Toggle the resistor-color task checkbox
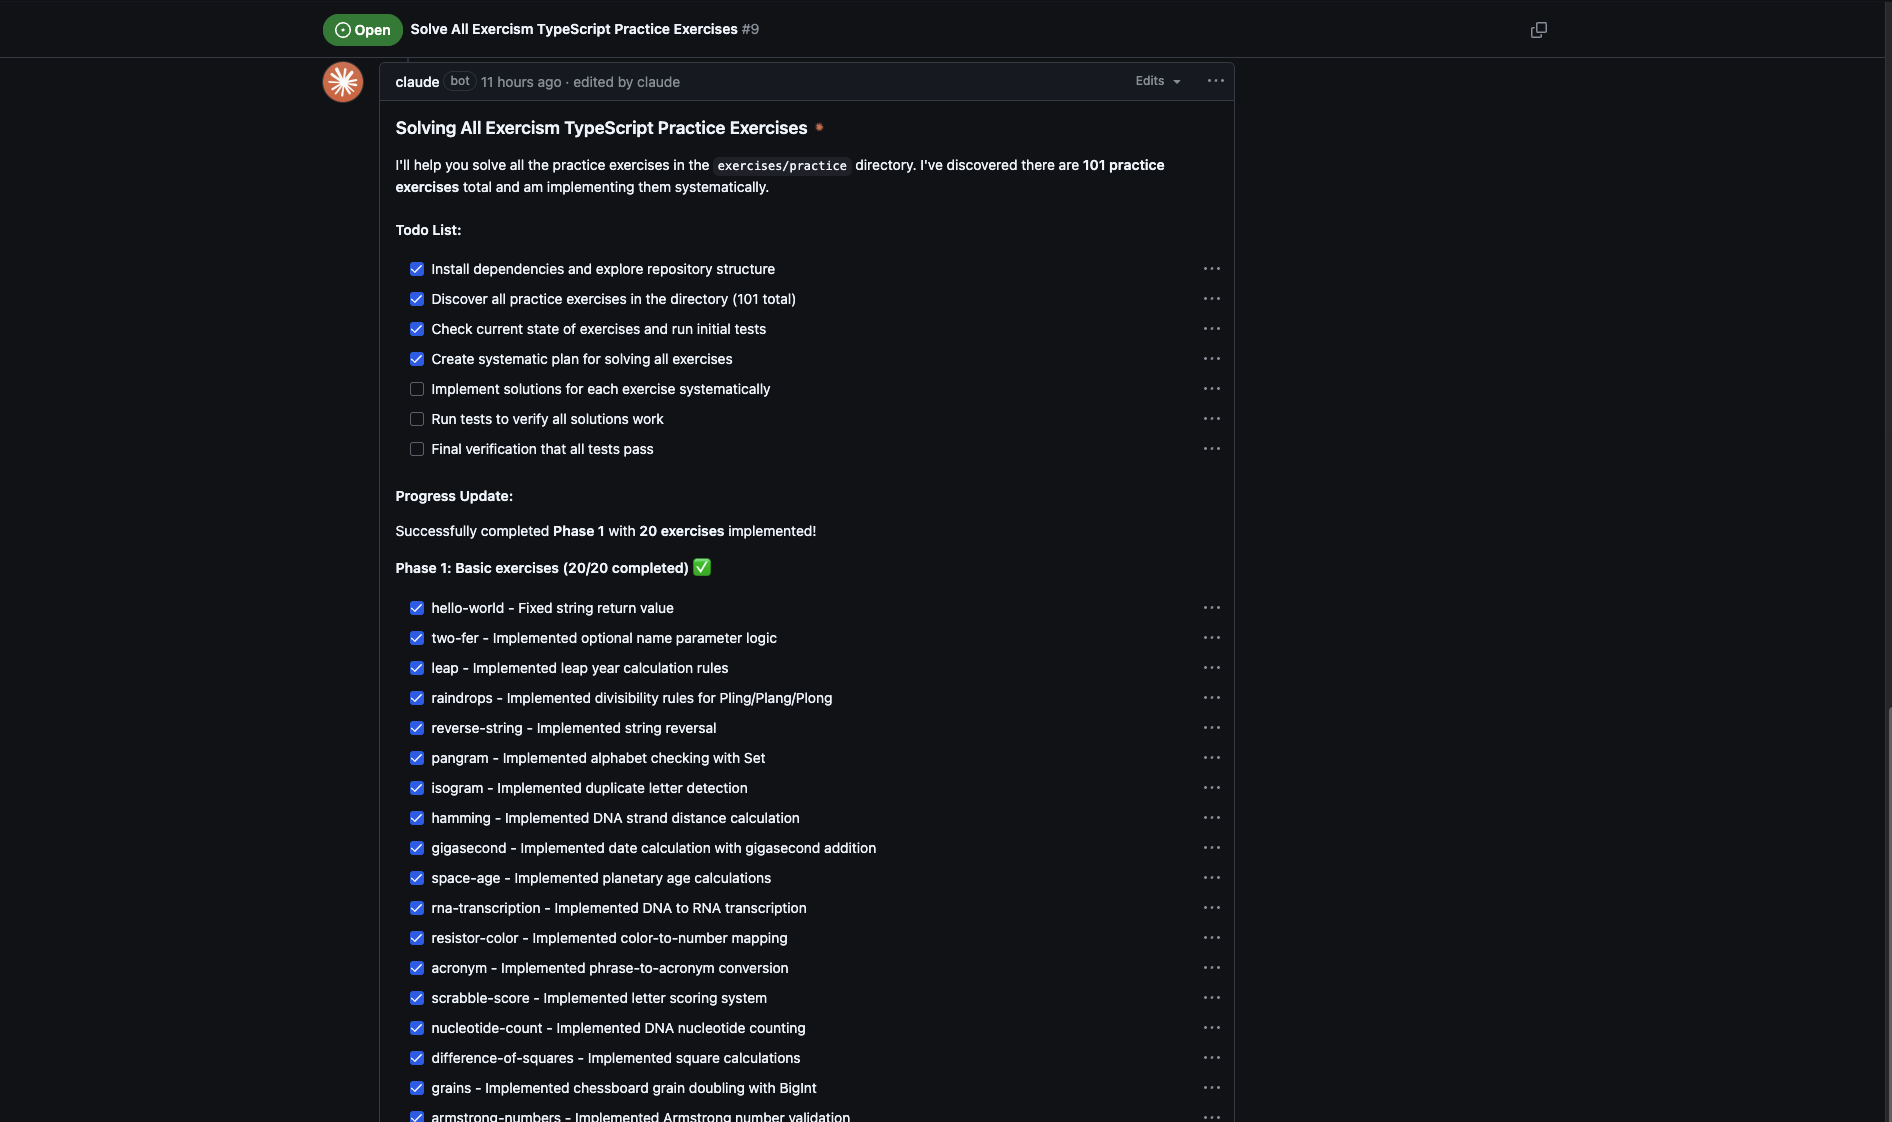1892x1122 pixels. click(x=417, y=938)
